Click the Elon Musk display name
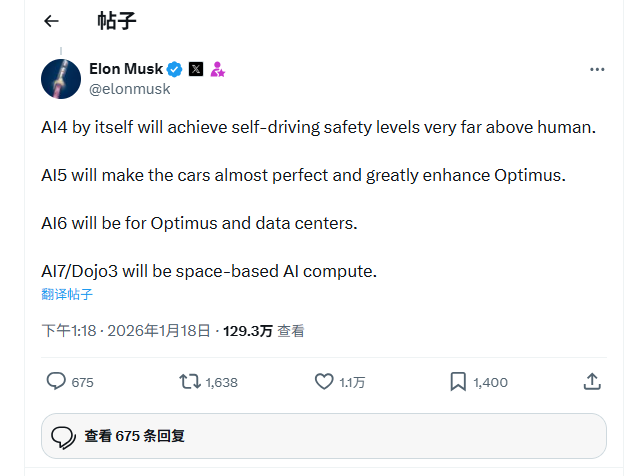This screenshot has height=476, width=640. [125, 69]
